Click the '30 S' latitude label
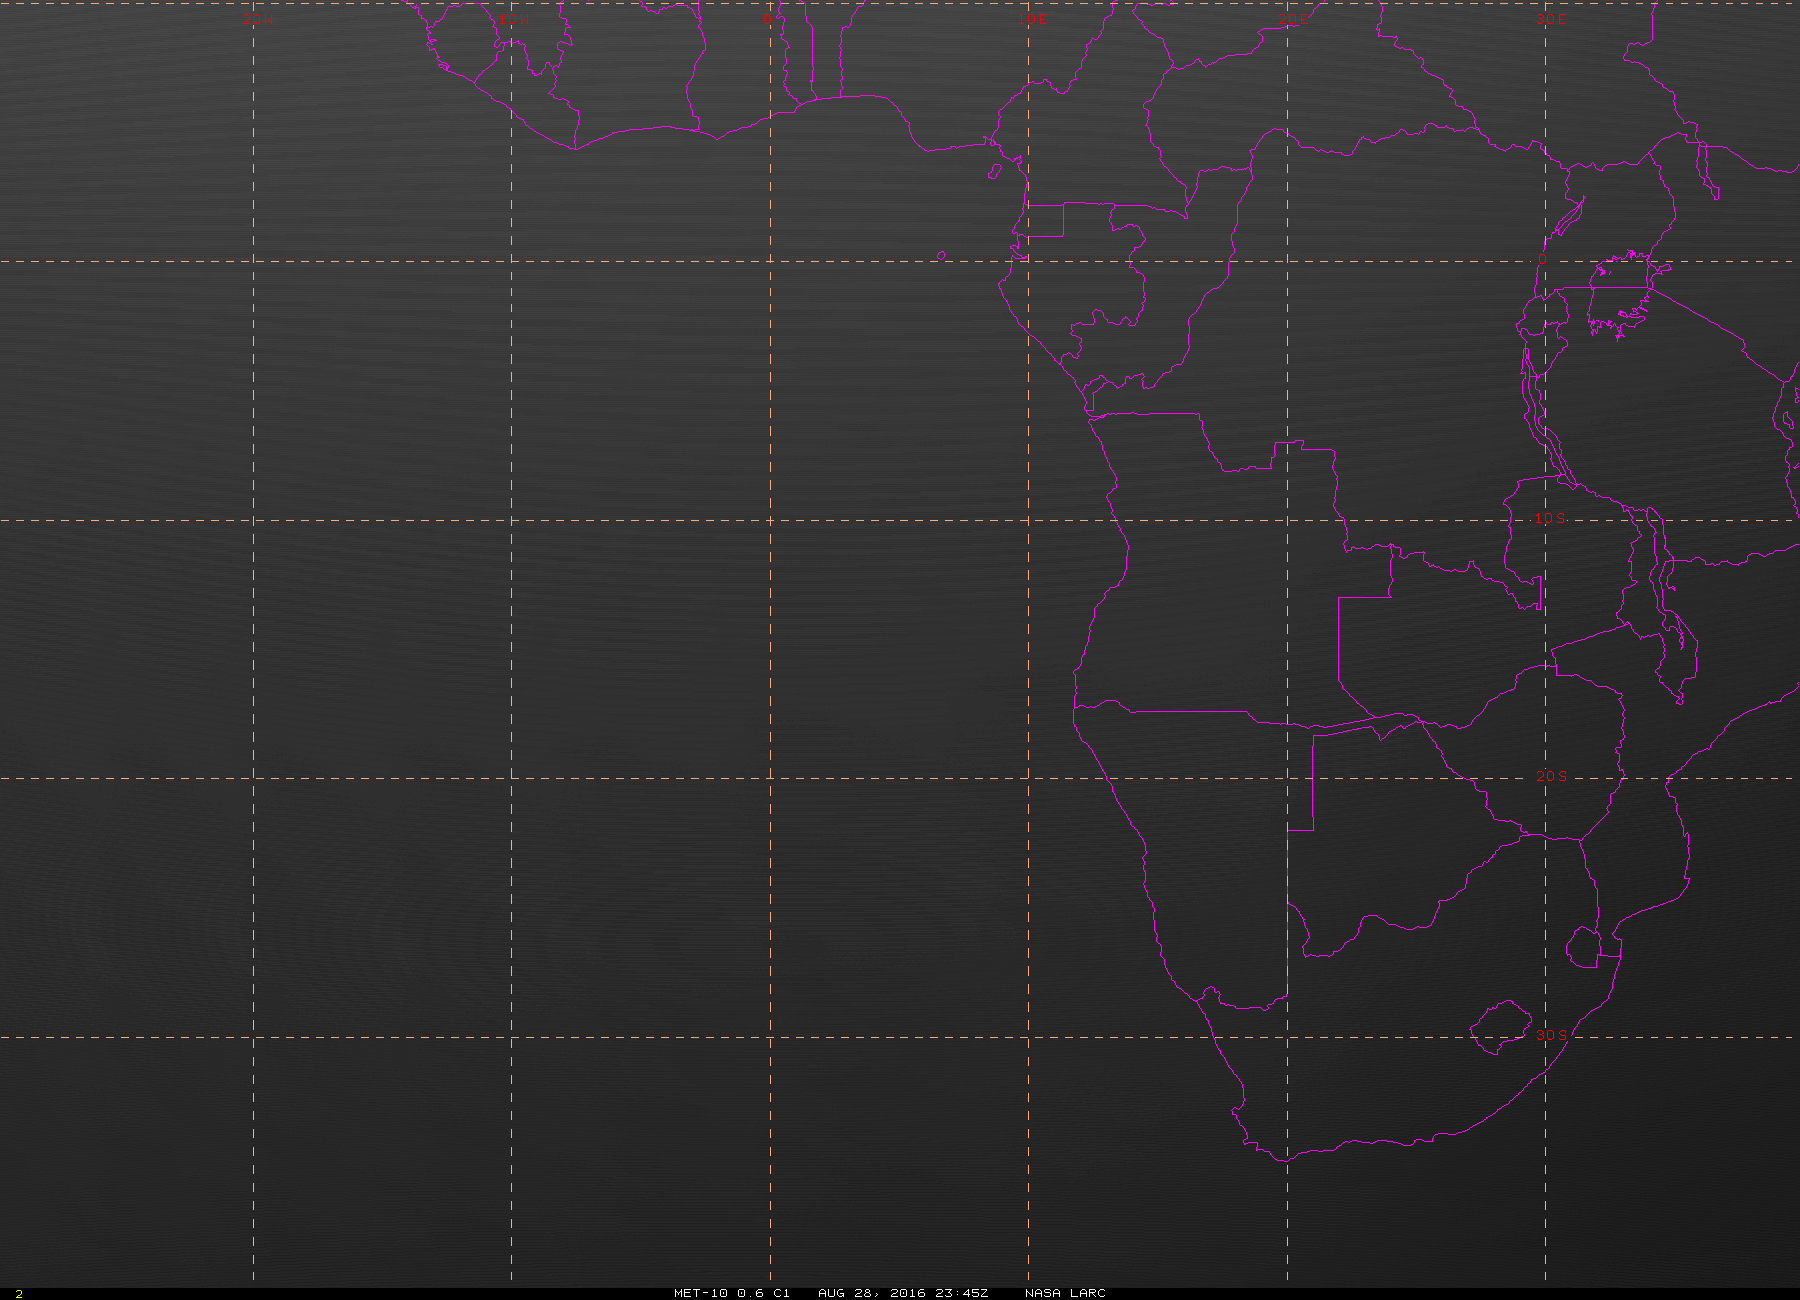The image size is (1800, 1300). 1551,1034
